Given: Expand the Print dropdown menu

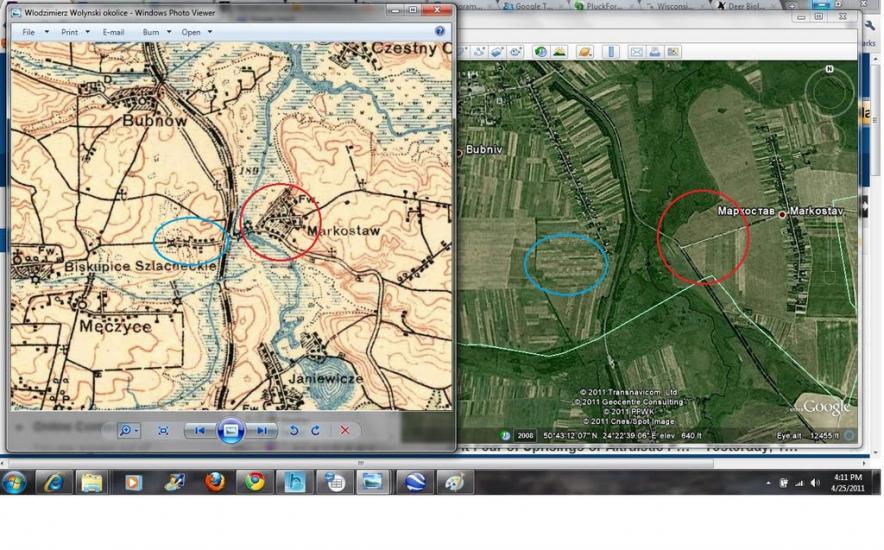Looking at the screenshot, I should click(75, 32).
